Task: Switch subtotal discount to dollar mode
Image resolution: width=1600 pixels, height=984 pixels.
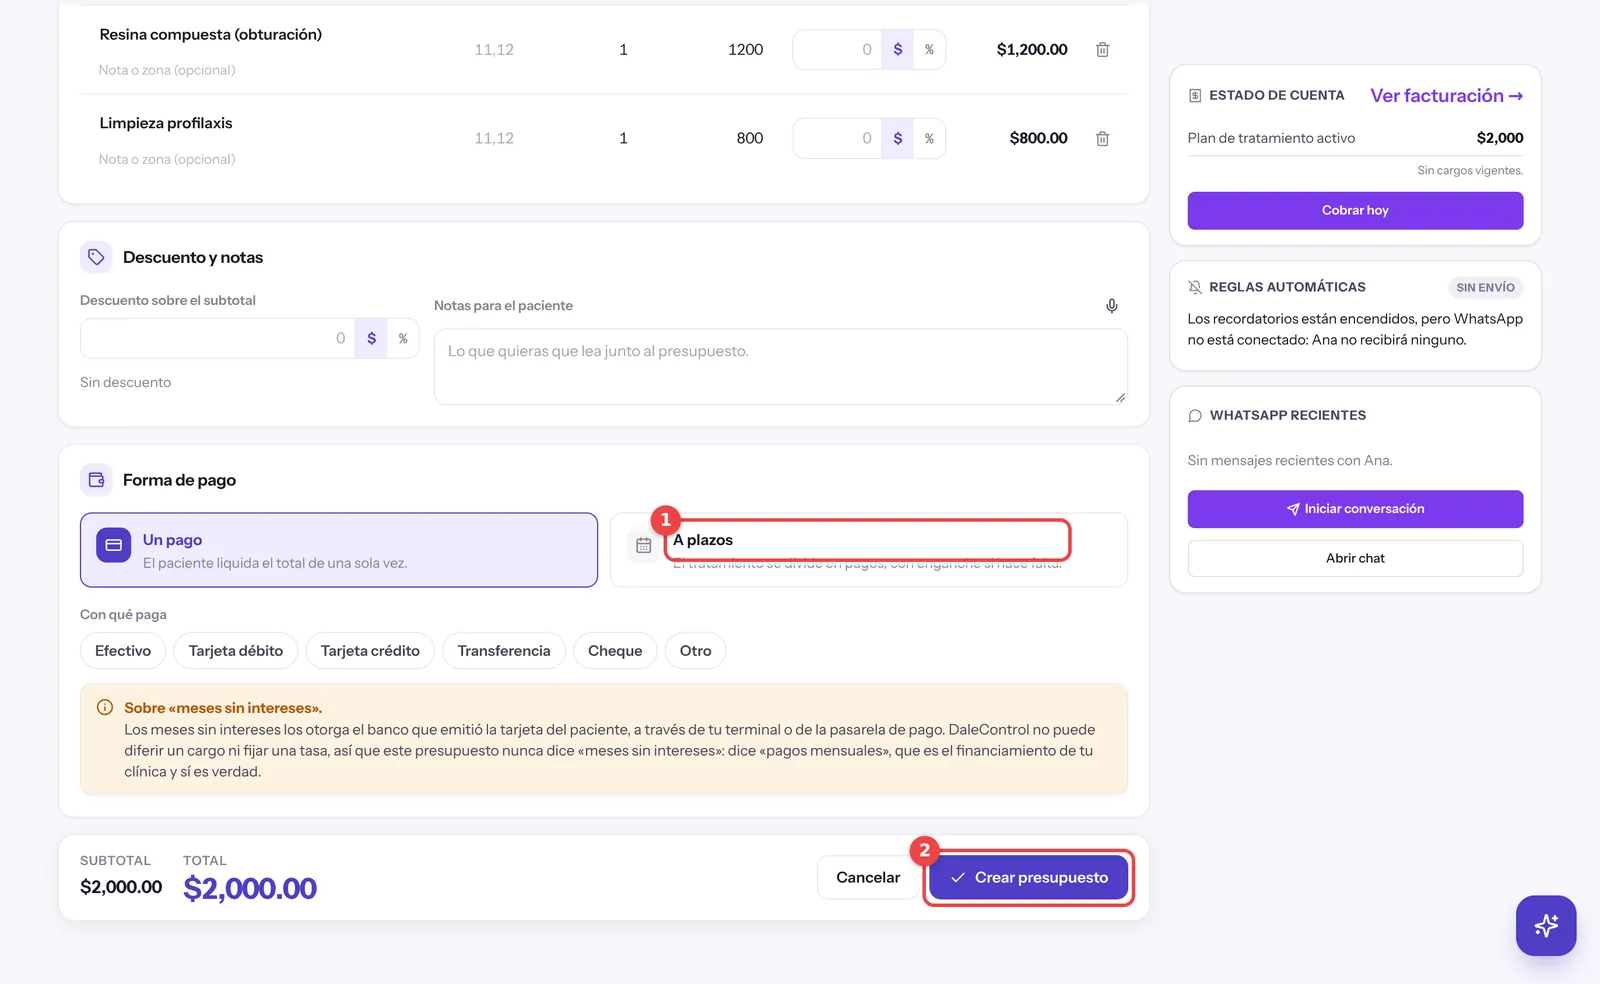Action: 371,338
